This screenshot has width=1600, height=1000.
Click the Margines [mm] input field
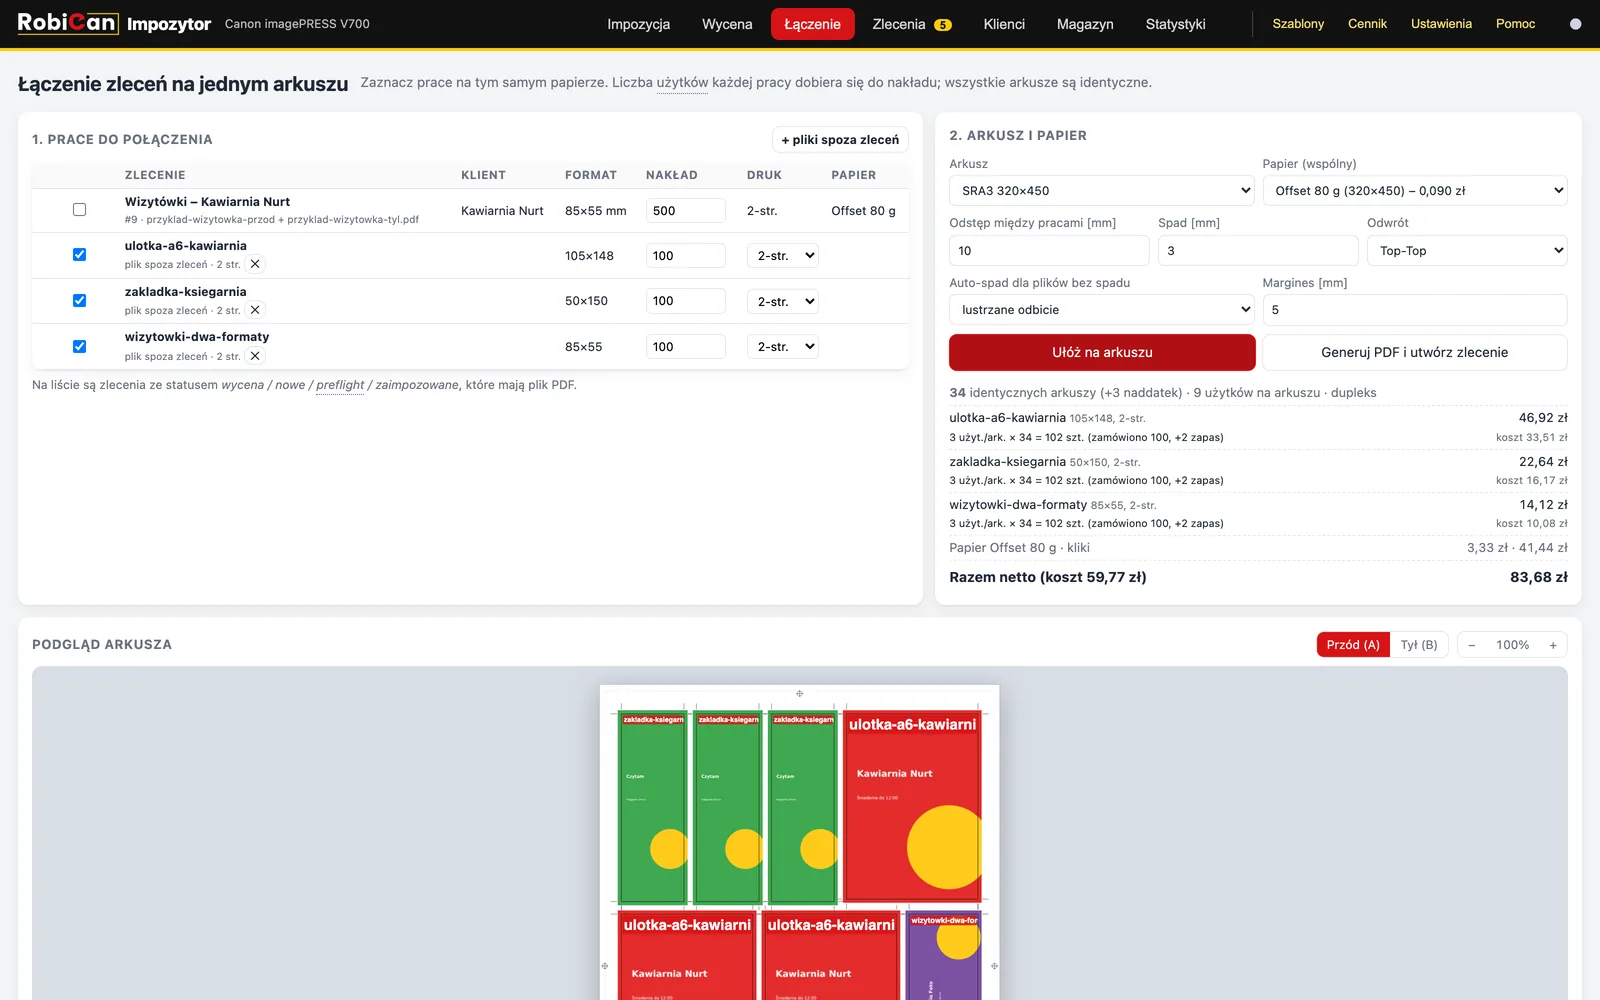(1415, 310)
